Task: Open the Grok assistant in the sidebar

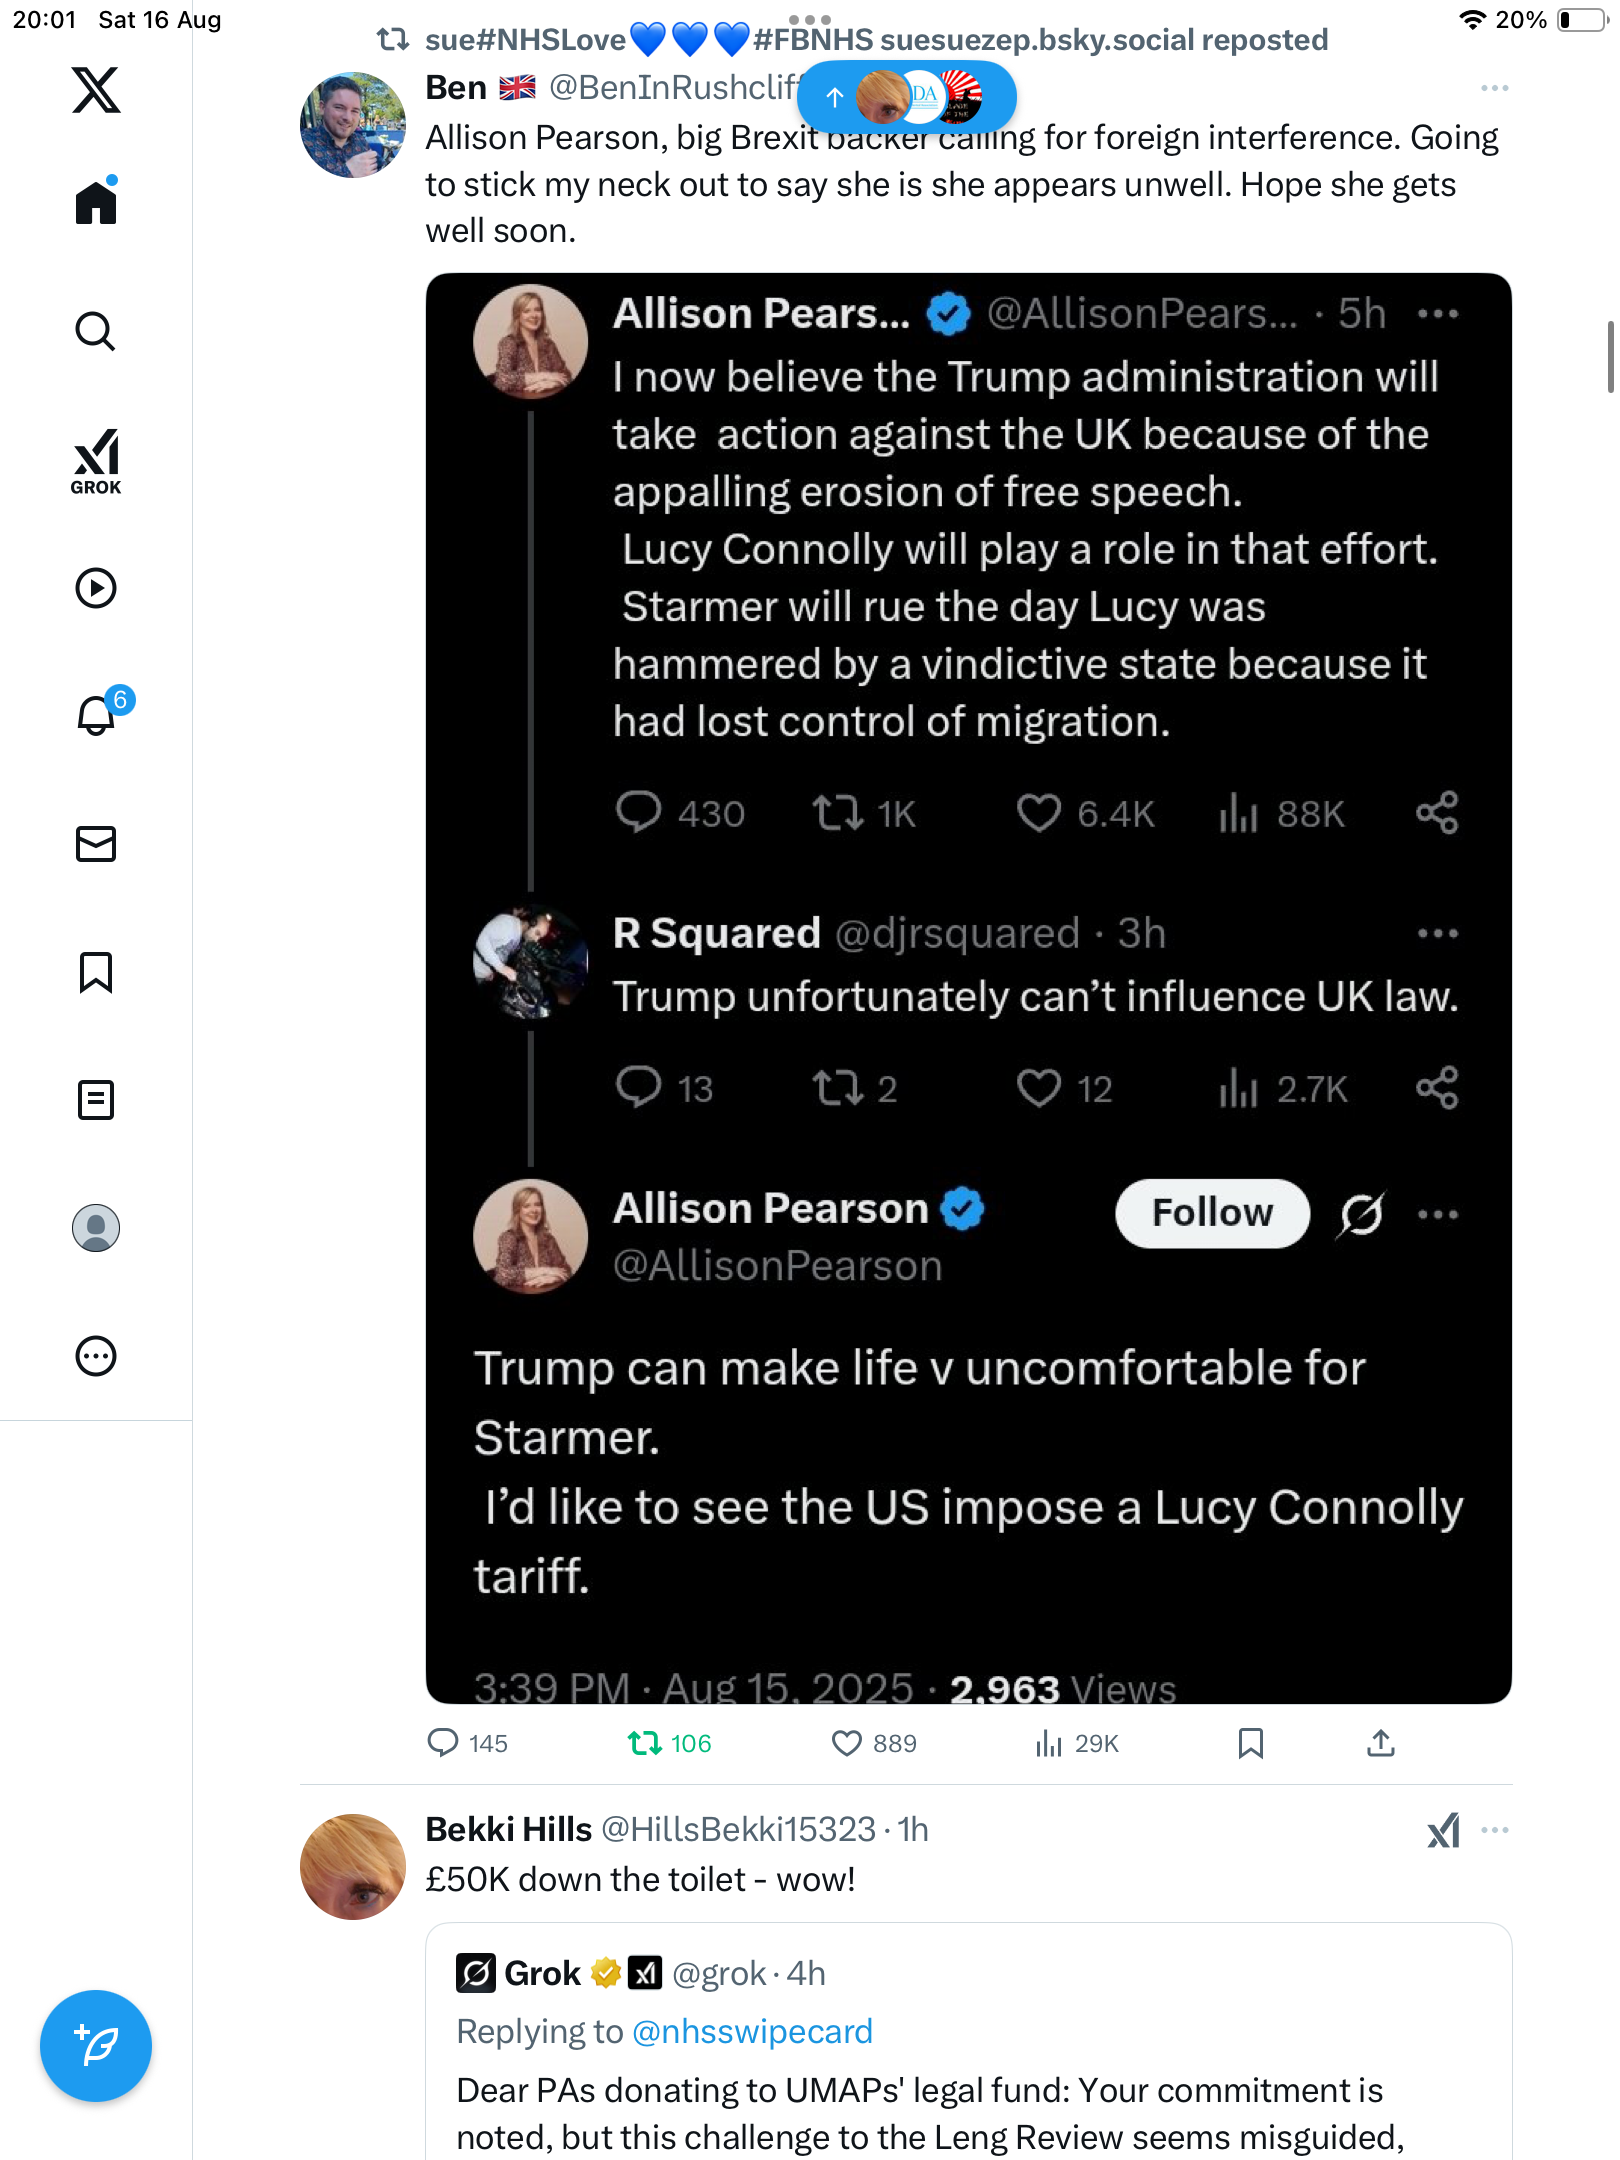Action: click(96, 461)
